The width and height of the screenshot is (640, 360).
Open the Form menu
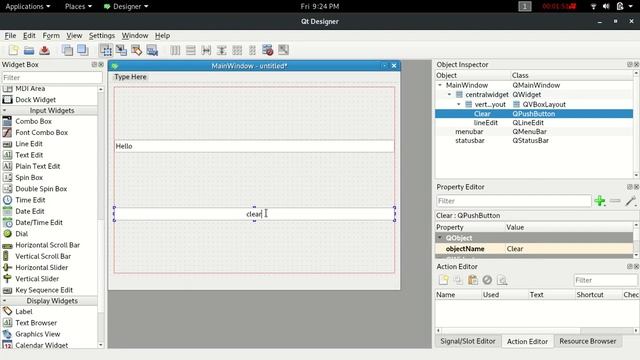click(51, 36)
